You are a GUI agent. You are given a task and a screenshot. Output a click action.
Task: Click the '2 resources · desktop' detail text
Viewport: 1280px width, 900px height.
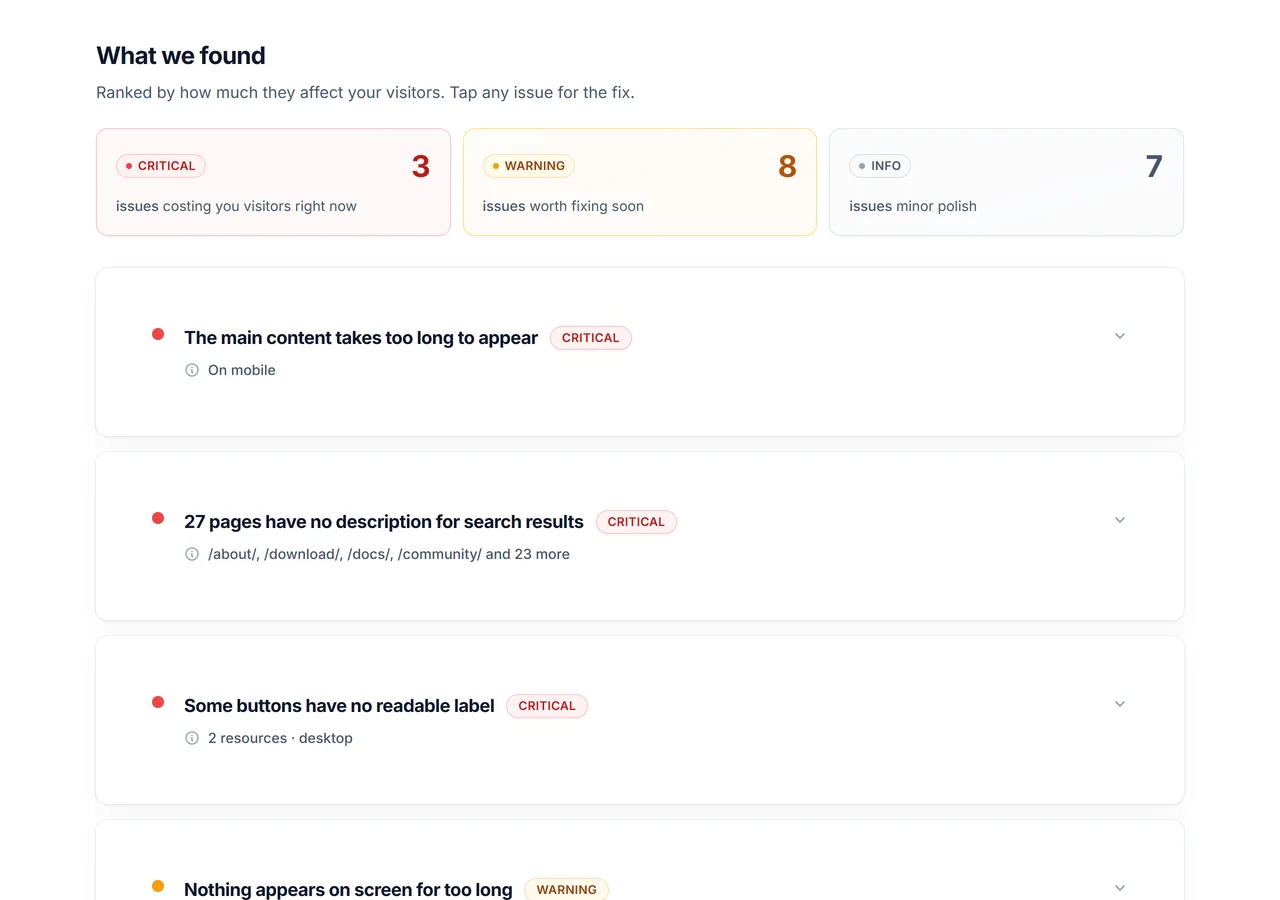(x=280, y=738)
